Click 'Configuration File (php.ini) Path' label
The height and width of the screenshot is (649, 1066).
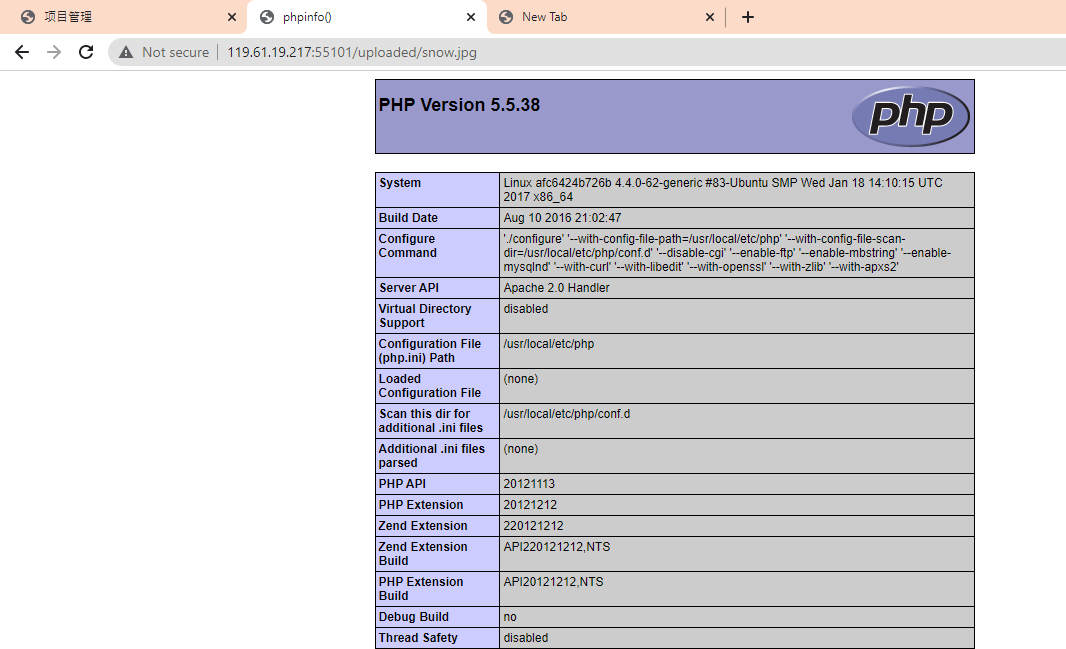pyautogui.click(x=430, y=351)
